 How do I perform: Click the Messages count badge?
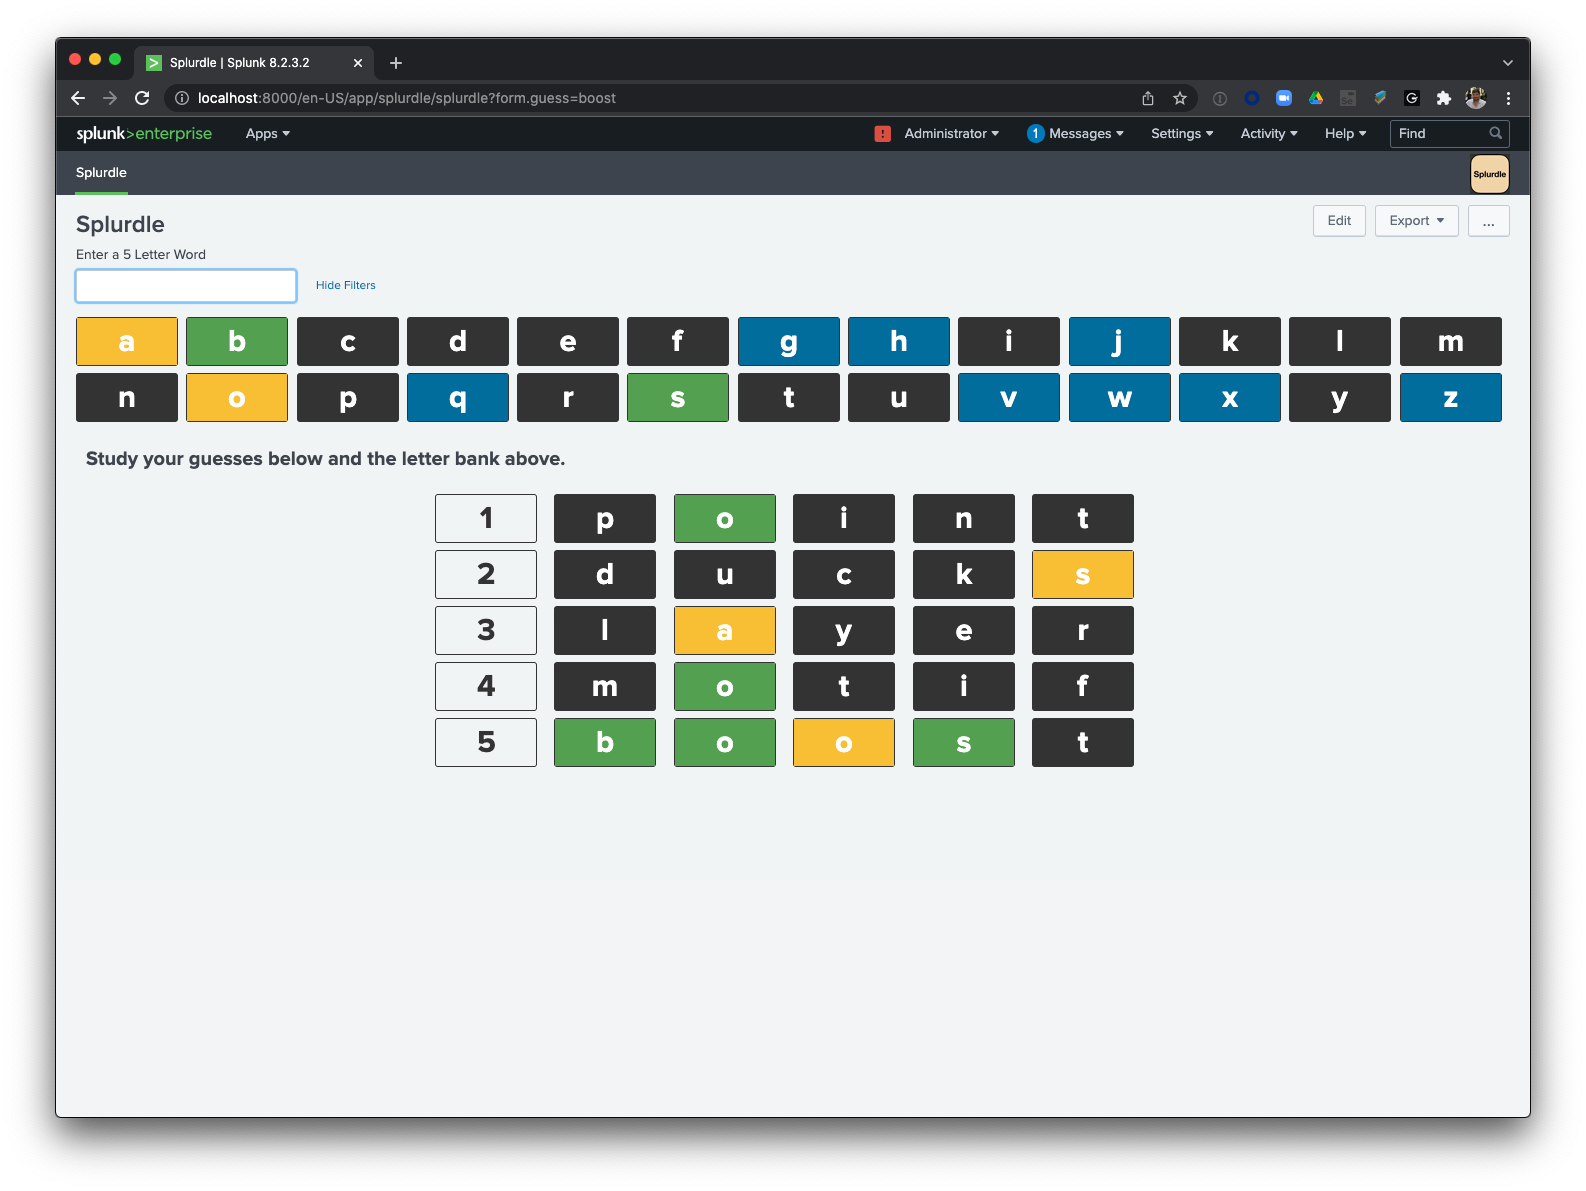[1036, 134]
